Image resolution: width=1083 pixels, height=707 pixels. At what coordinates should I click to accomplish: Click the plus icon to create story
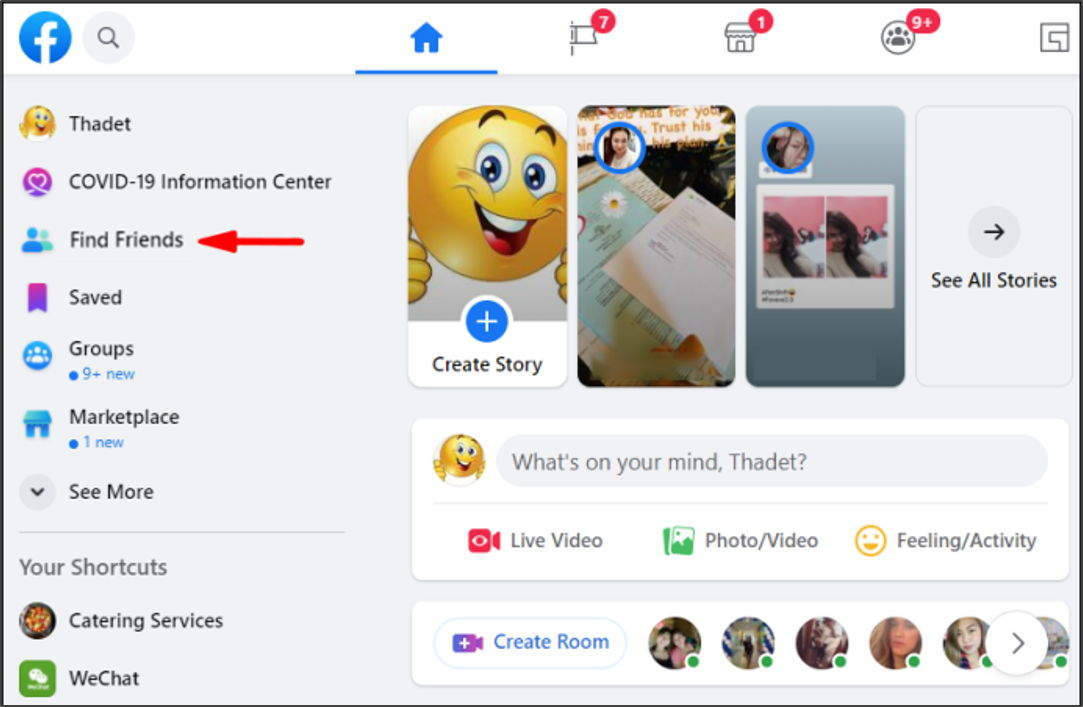(487, 321)
